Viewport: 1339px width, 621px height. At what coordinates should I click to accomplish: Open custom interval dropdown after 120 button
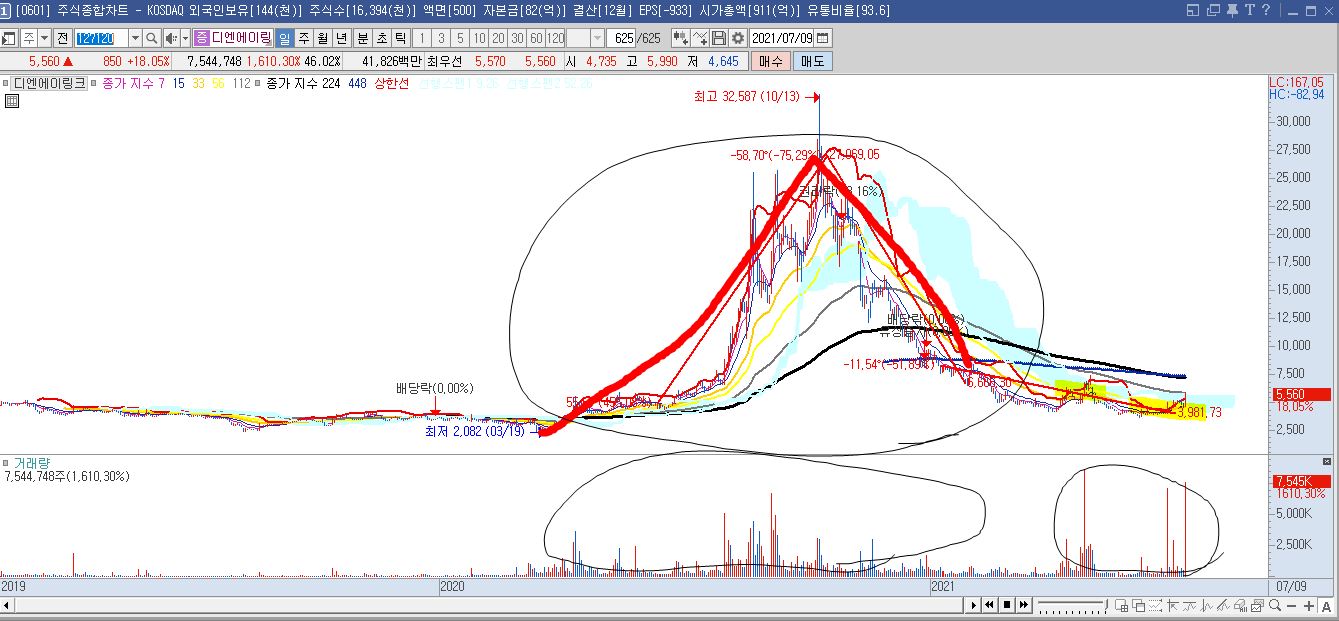pyautogui.click(x=597, y=38)
